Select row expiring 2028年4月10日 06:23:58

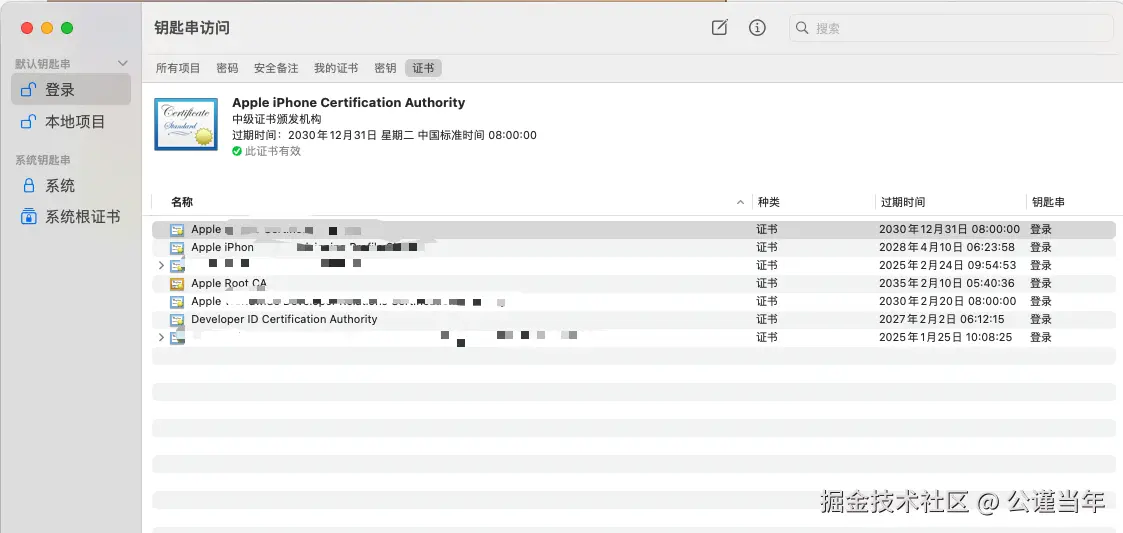click(634, 248)
